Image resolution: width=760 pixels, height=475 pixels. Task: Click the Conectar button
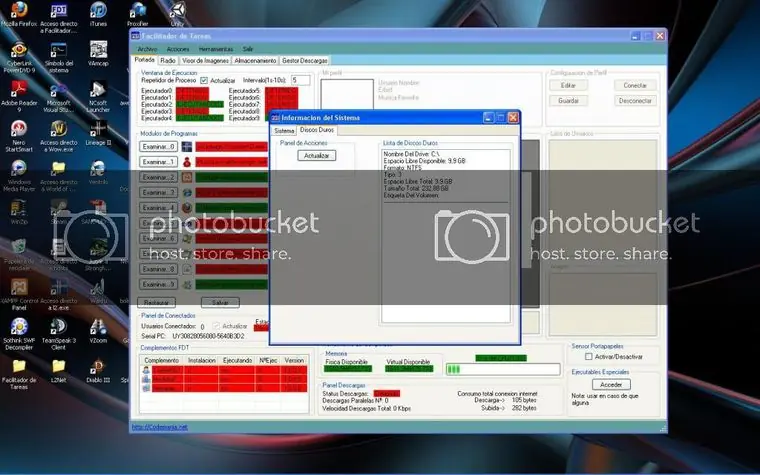635,85
